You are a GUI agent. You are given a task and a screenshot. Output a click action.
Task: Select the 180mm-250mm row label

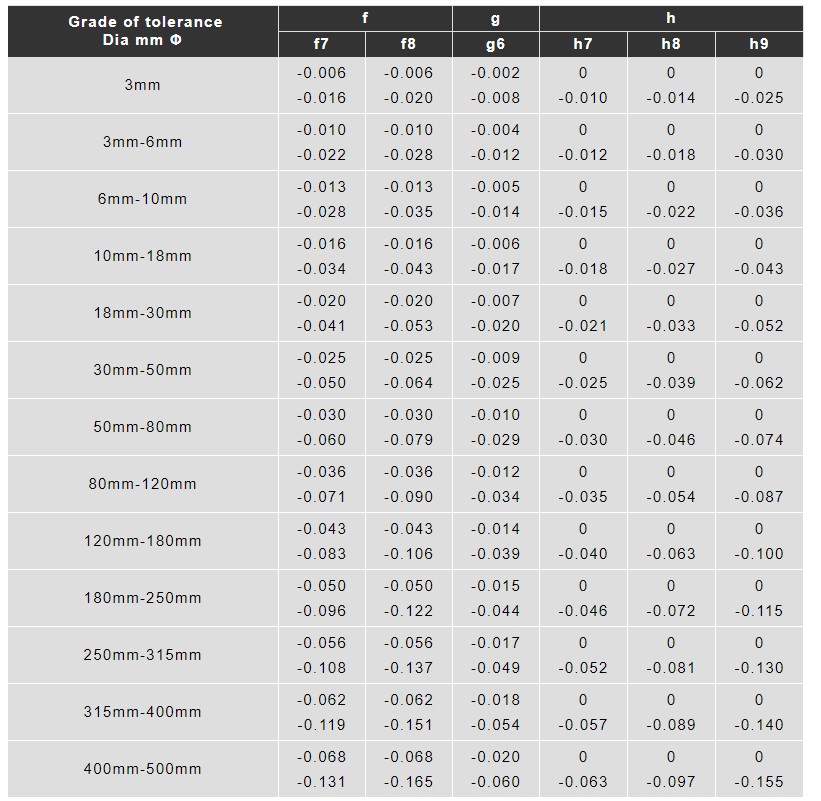point(143,598)
